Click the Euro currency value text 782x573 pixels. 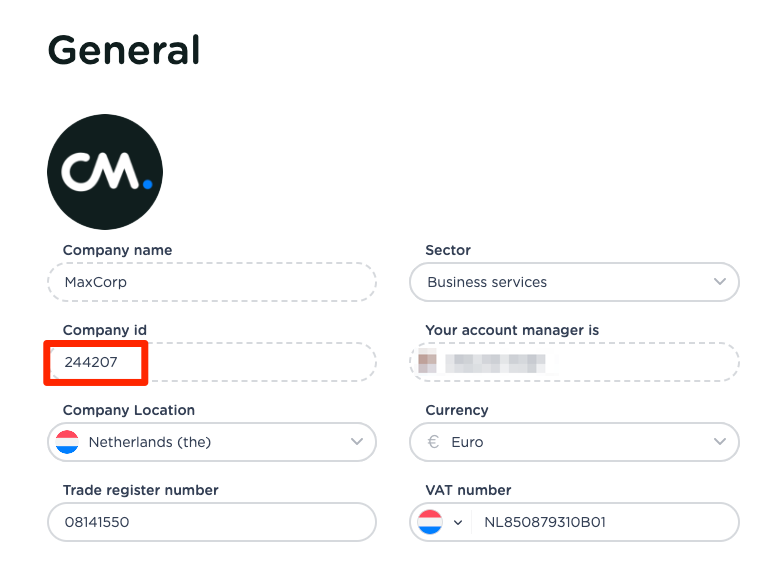pos(467,442)
